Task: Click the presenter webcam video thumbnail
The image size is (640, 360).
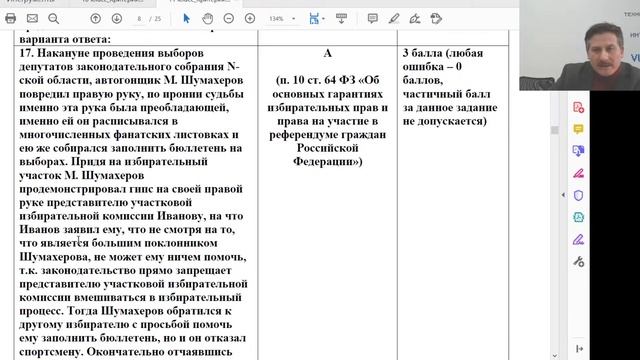Action: (580, 45)
